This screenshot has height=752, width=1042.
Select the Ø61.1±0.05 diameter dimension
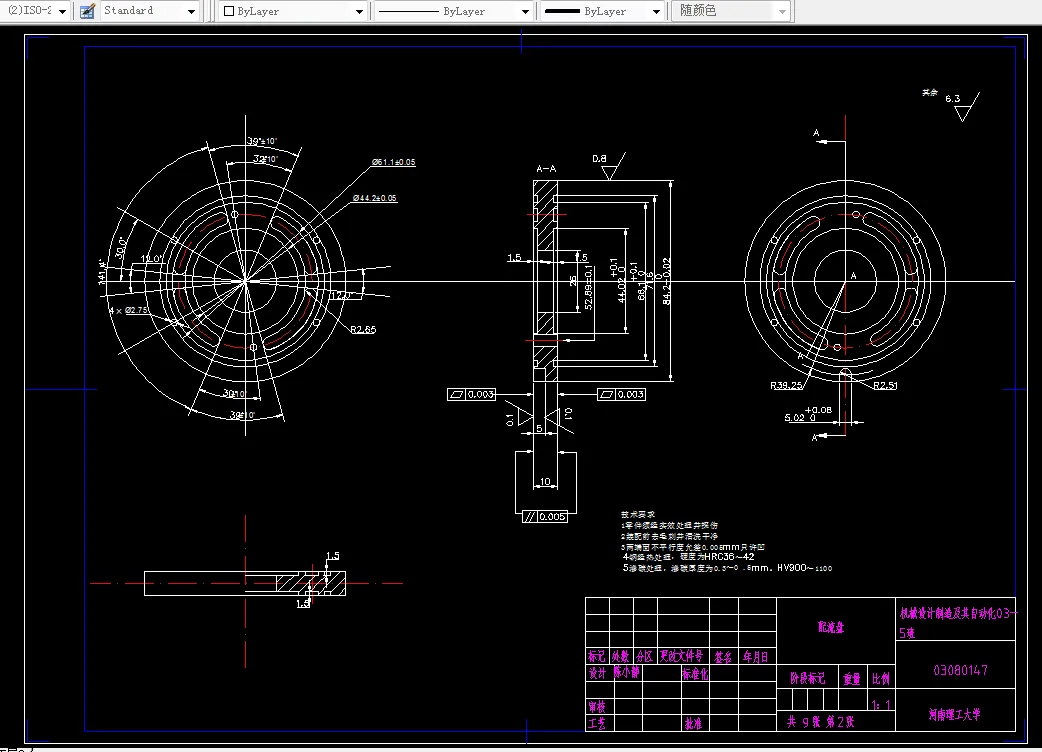(x=393, y=162)
